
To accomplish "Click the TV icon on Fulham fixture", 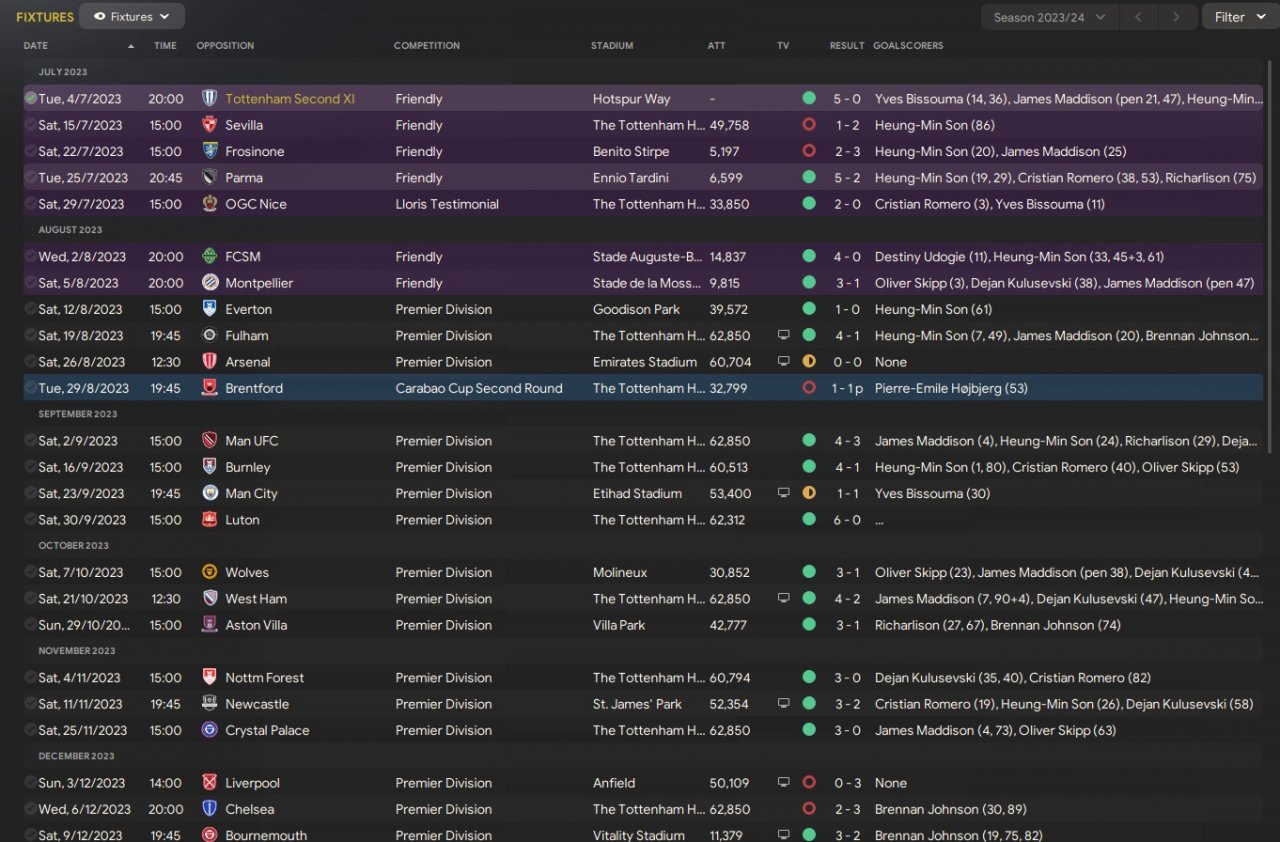I will click(x=784, y=336).
